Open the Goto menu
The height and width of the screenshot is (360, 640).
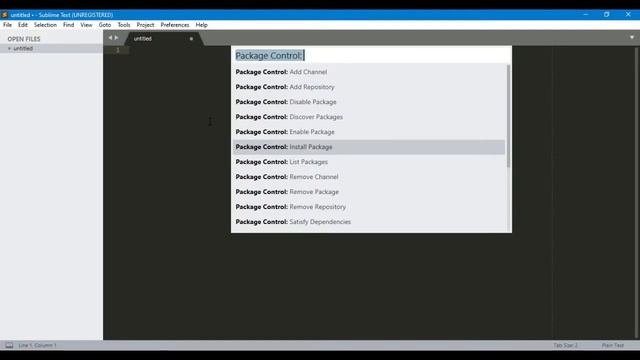tap(105, 25)
